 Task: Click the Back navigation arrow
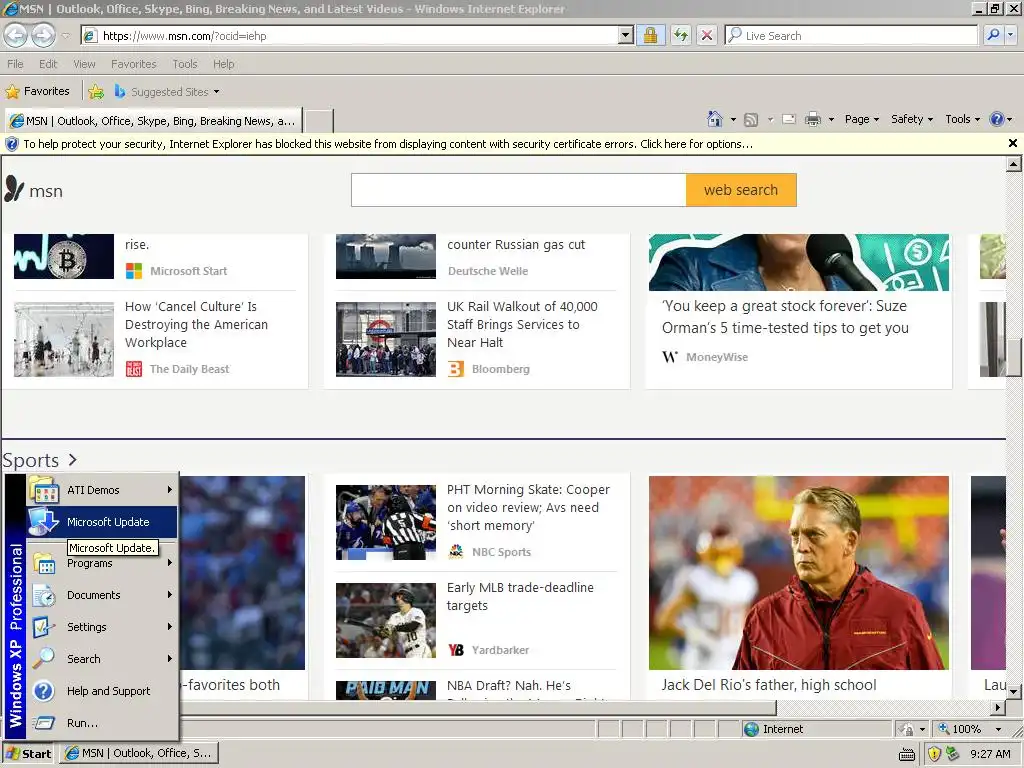(x=16, y=35)
